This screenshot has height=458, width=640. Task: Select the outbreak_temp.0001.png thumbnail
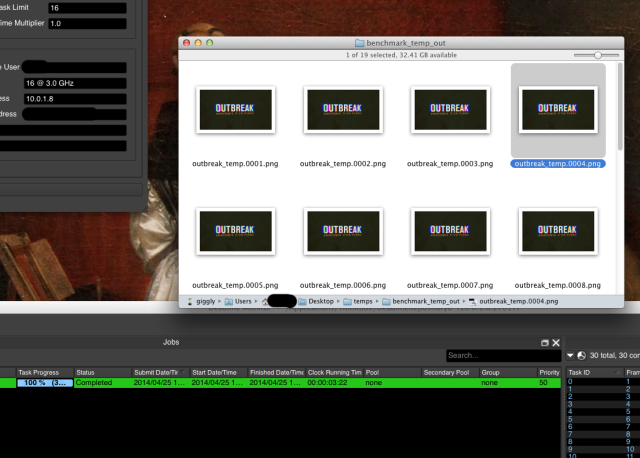click(236, 109)
